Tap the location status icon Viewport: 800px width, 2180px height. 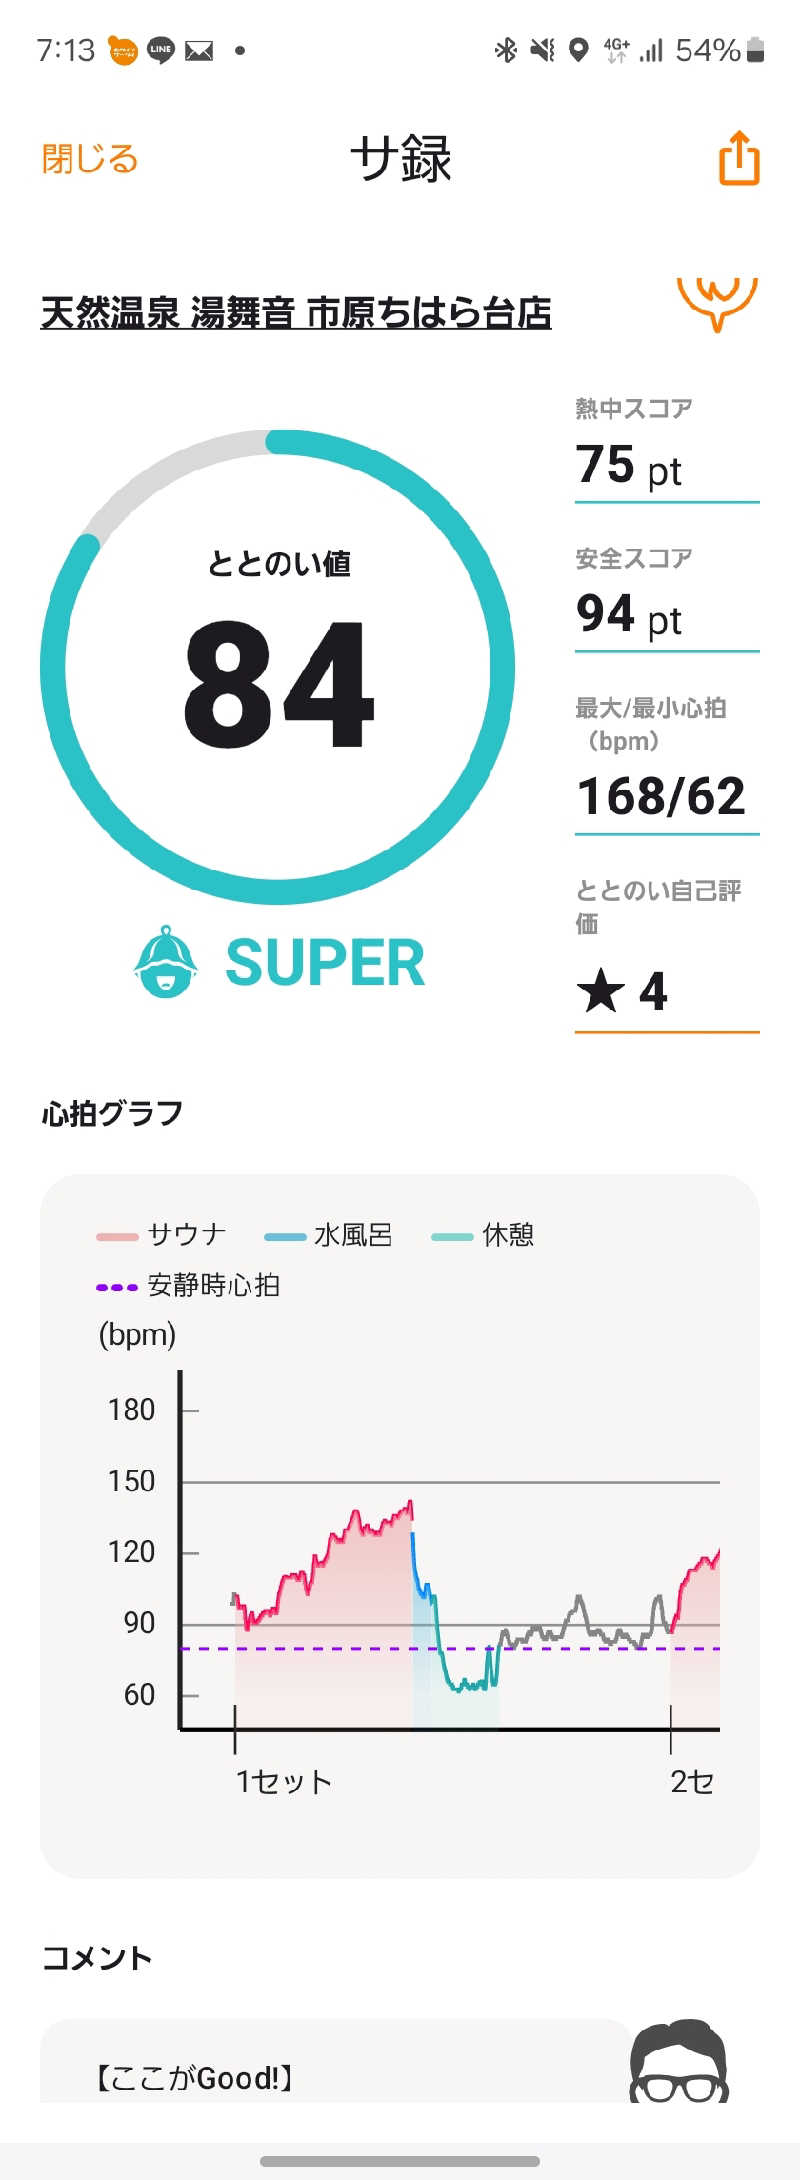tap(578, 50)
